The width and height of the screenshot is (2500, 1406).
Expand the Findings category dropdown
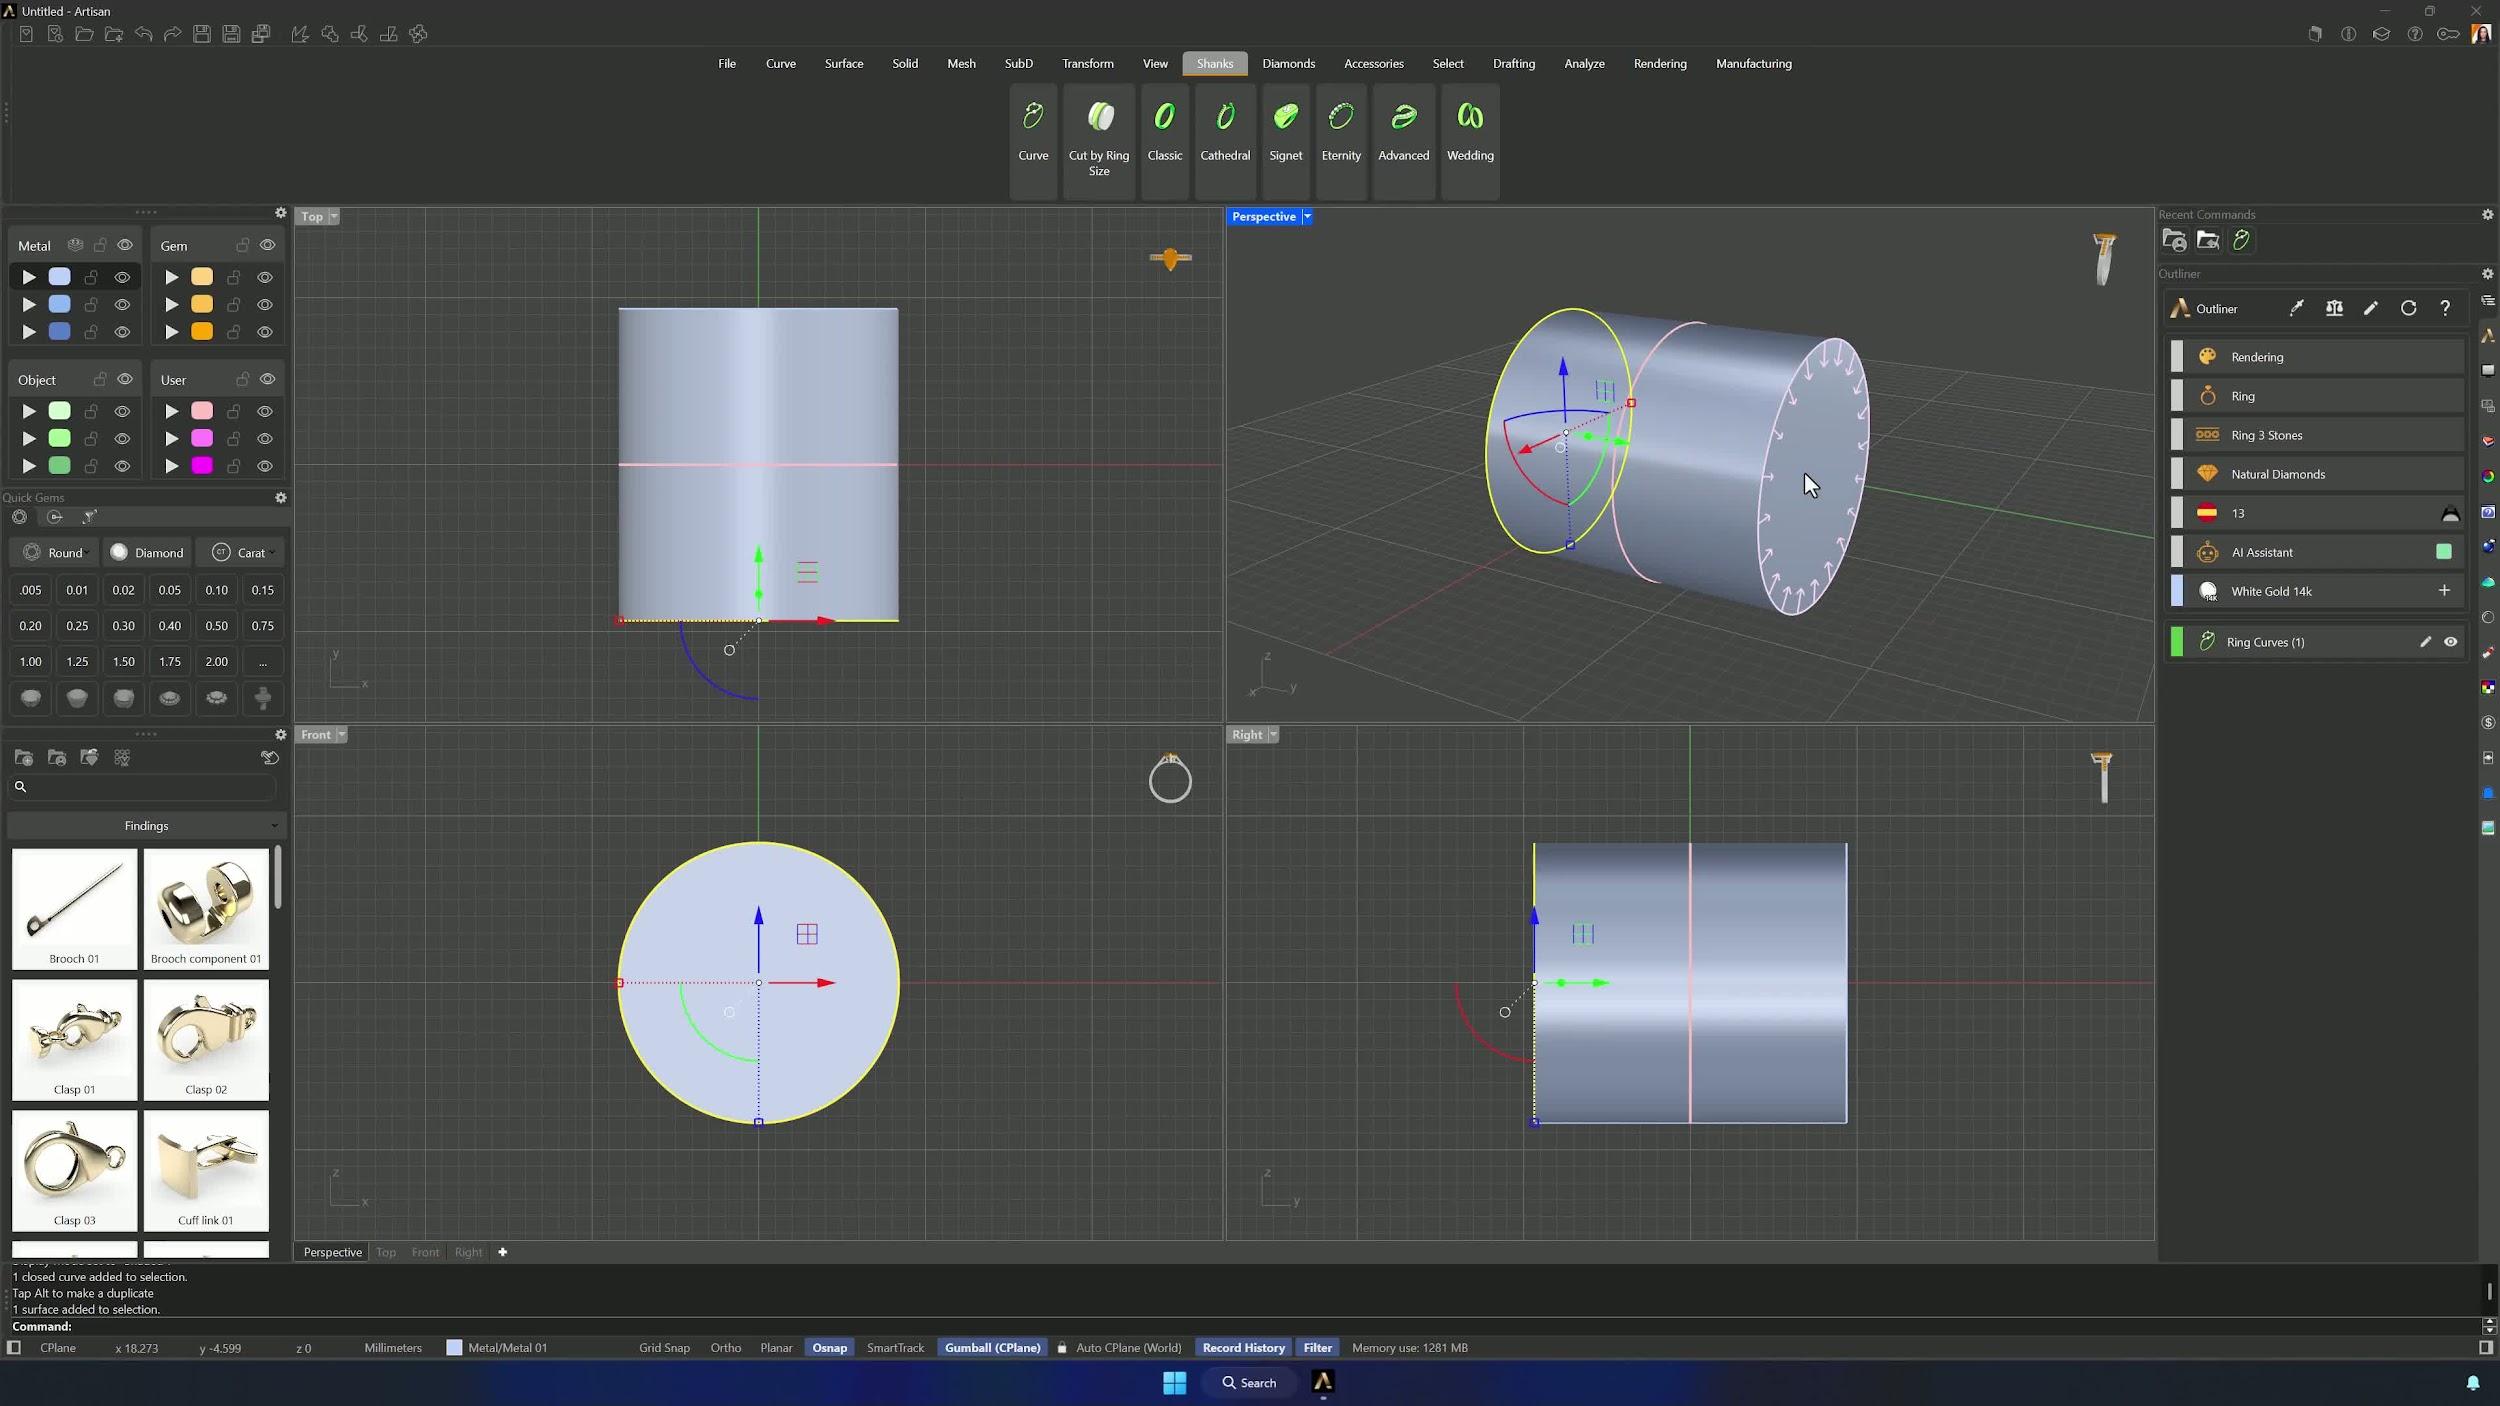(146, 825)
